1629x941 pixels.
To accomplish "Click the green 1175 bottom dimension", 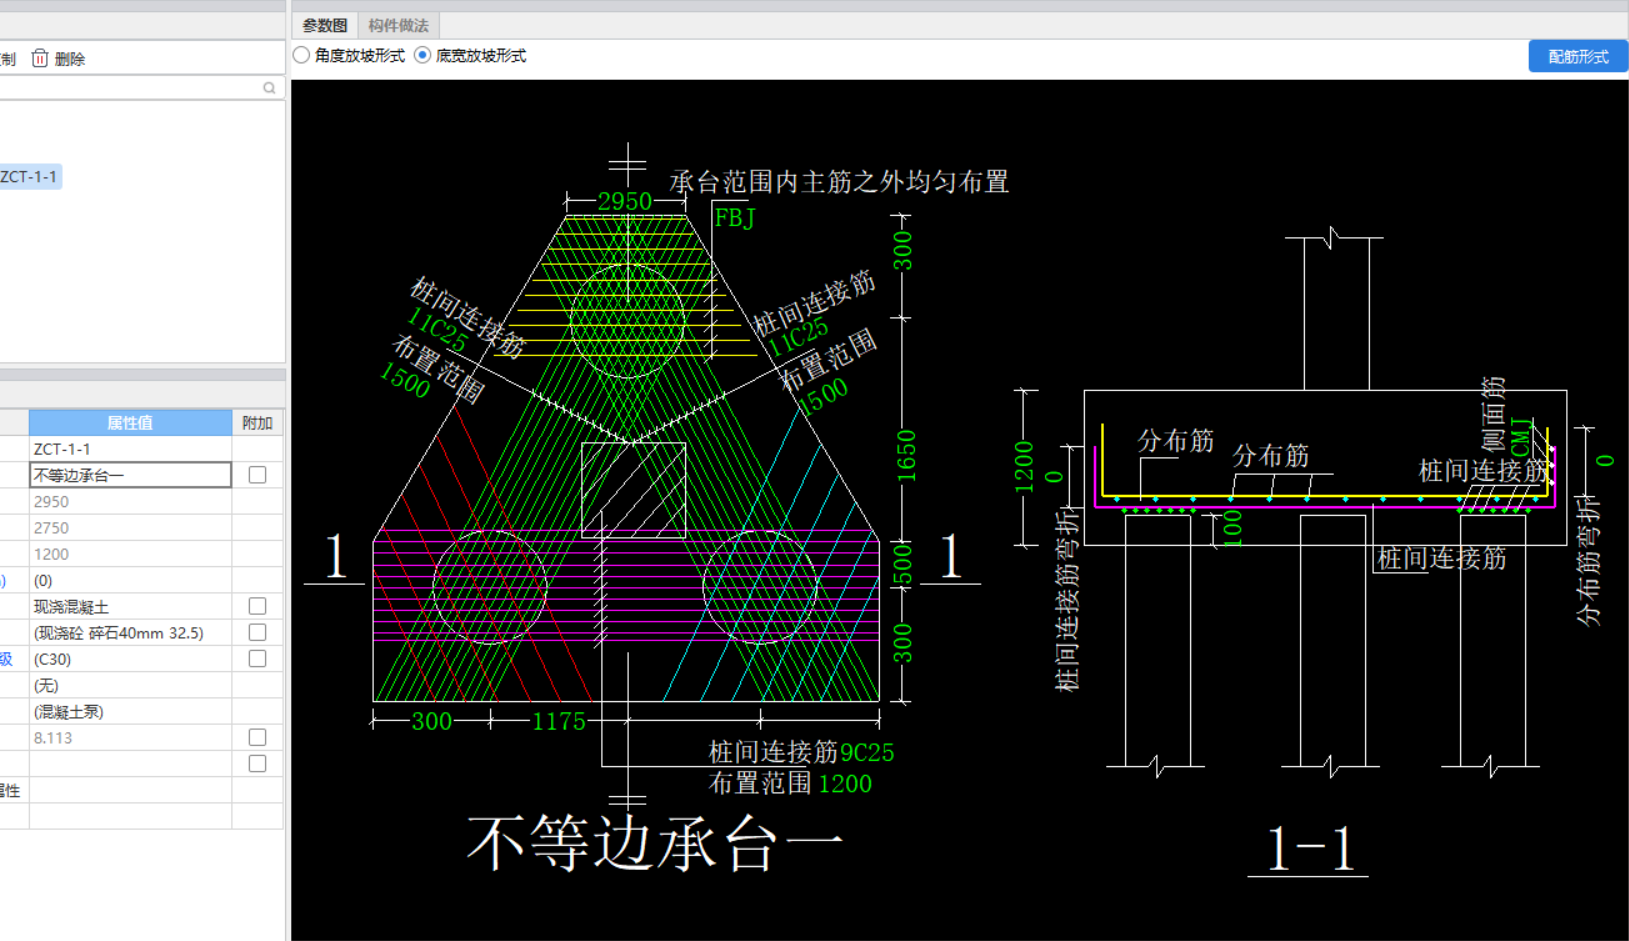I will coord(558,721).
